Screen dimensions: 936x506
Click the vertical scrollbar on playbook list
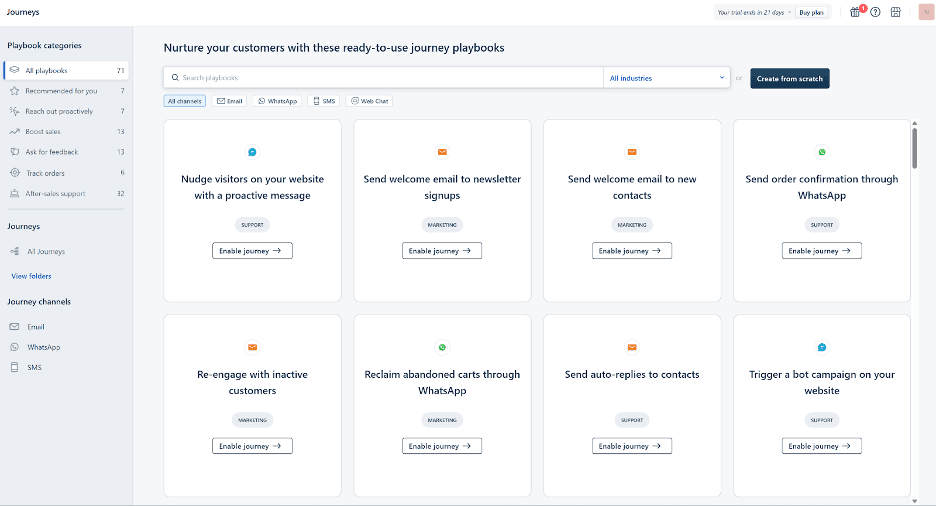914,148
